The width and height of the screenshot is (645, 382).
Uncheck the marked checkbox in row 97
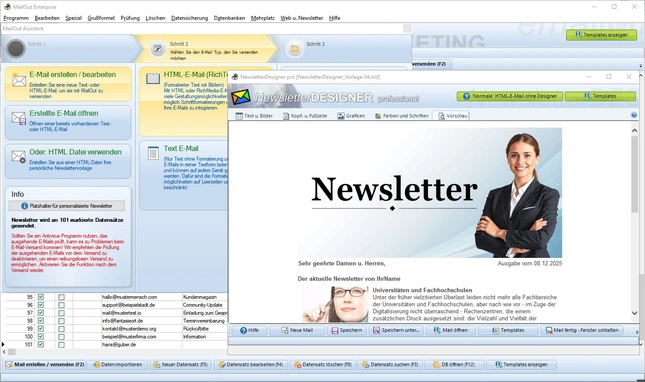coord(41,313)
